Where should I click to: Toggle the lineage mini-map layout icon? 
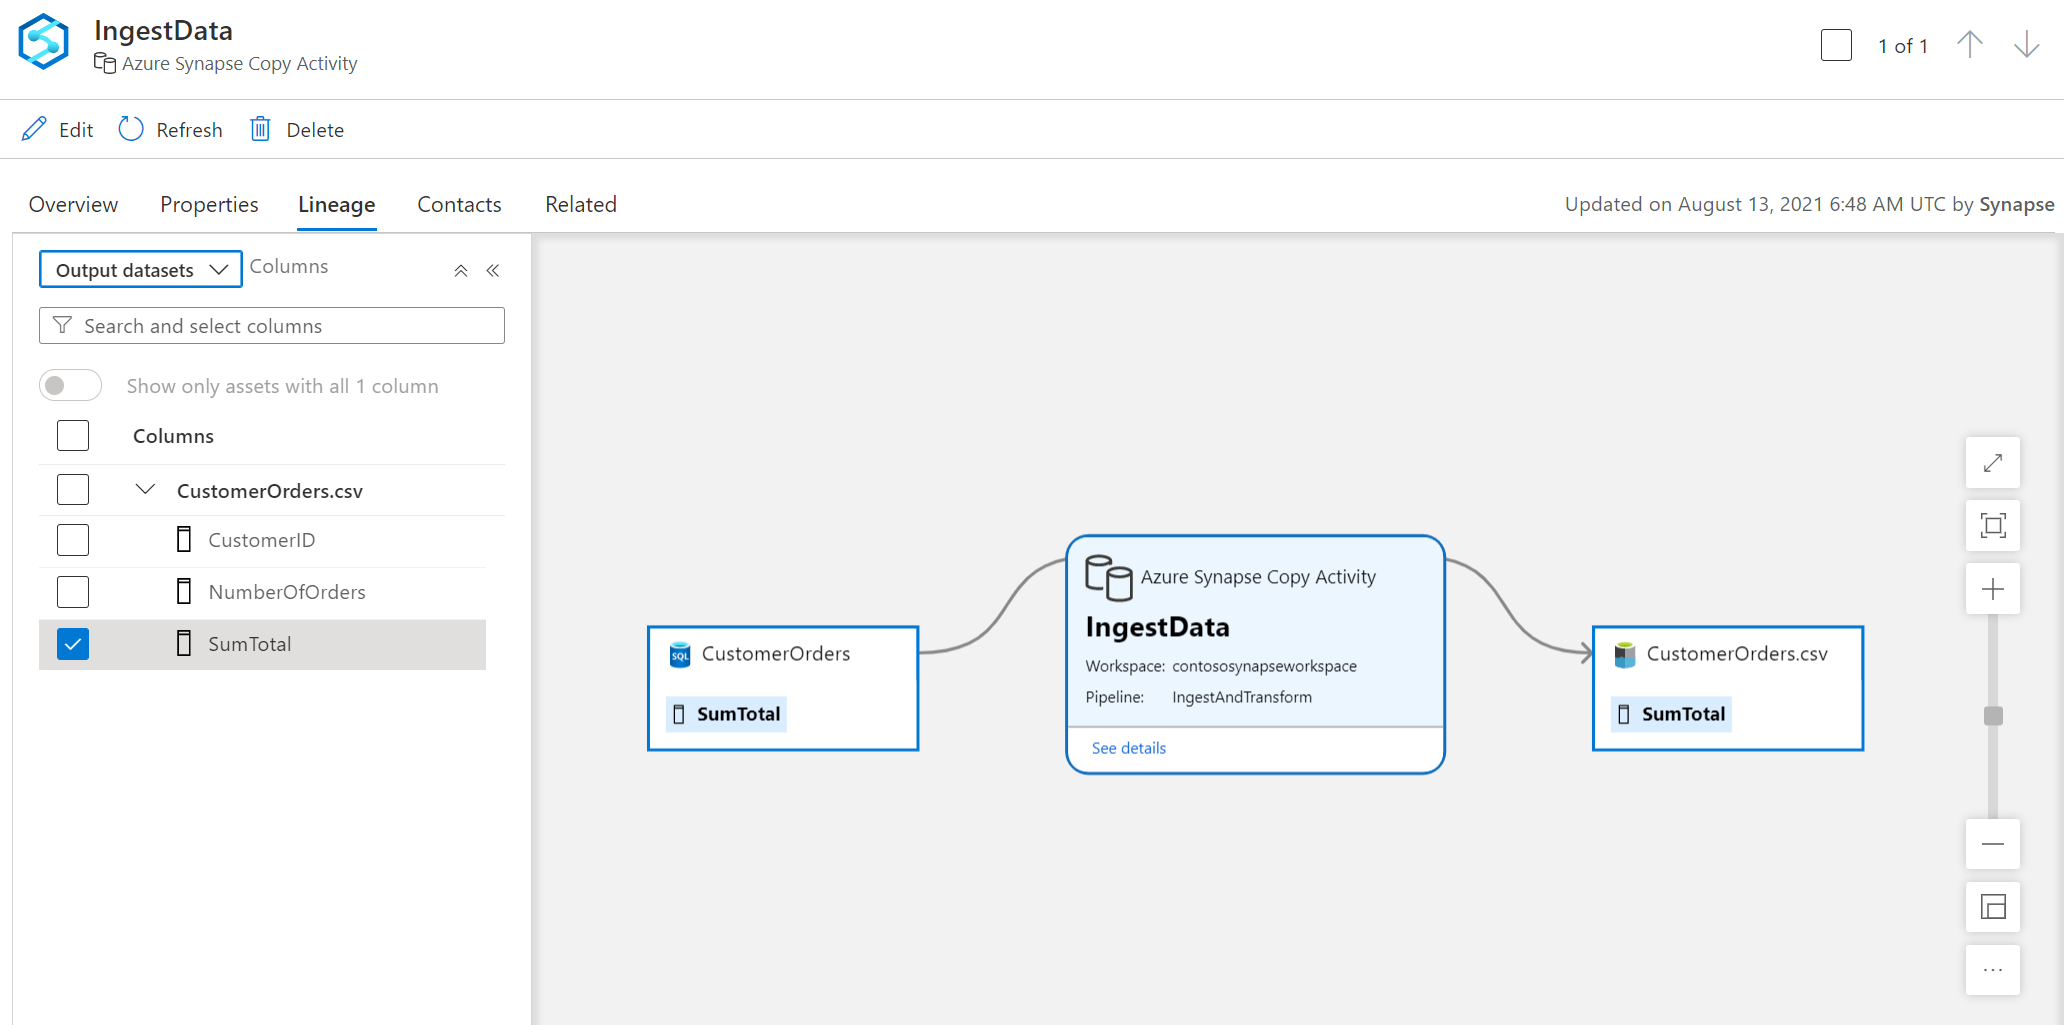pyautogui.click(x=1993, y=907)
